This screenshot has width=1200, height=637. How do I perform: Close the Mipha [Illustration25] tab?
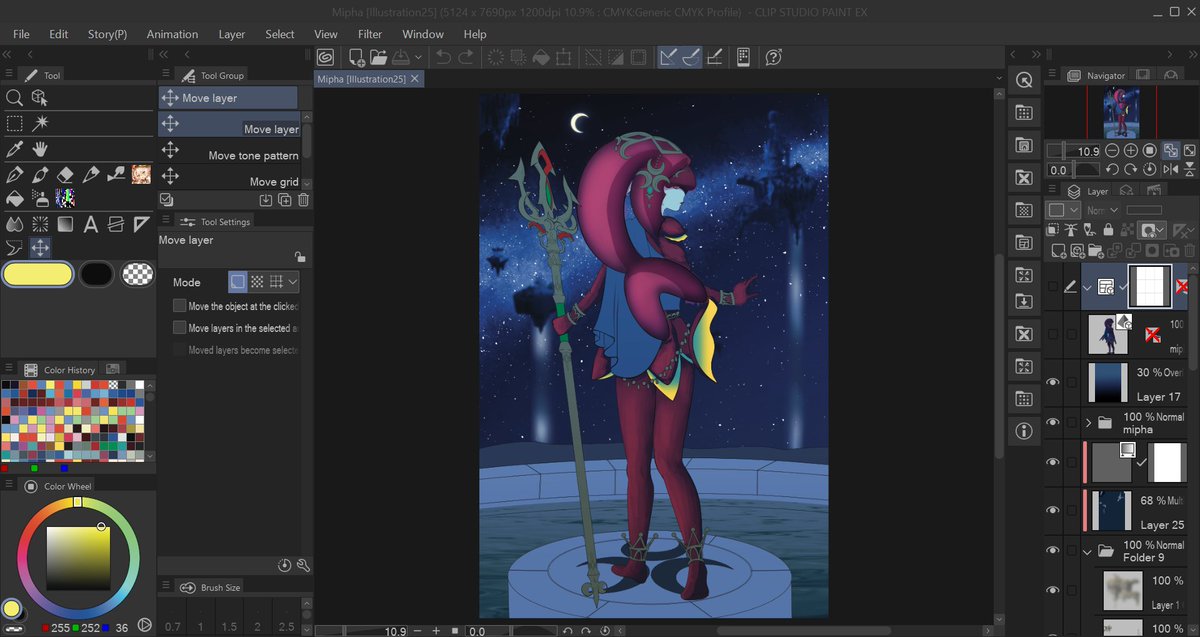click(x=415, y=78)
